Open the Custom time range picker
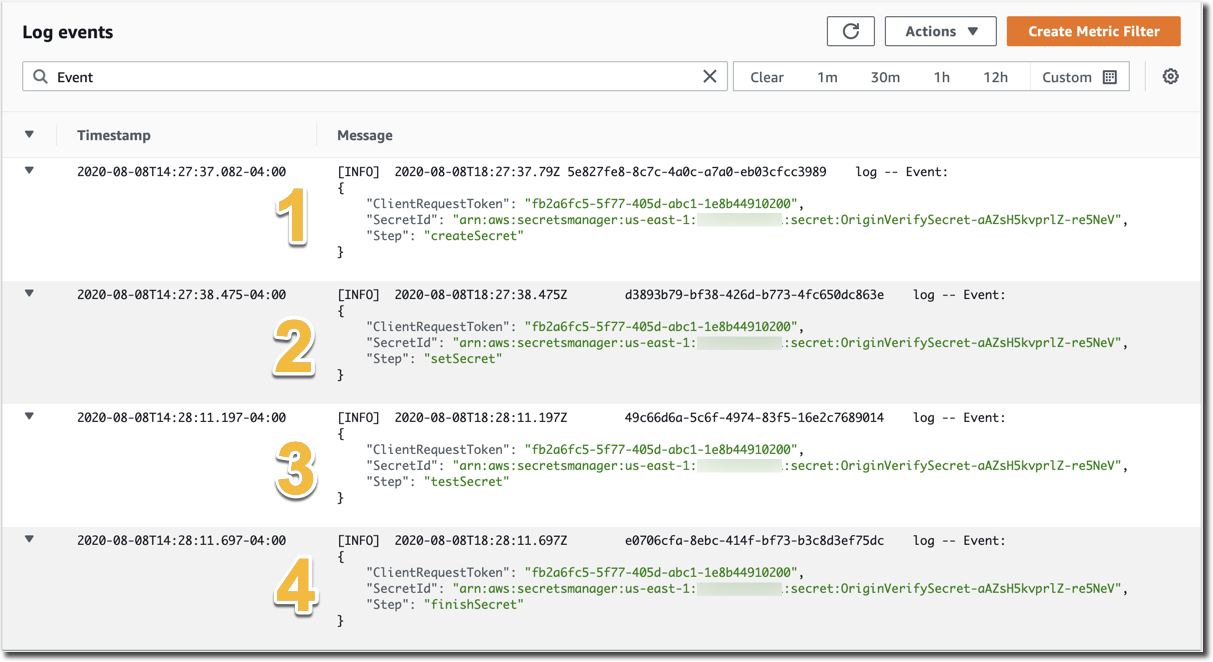This screenshot has width=1213, height=662. pyautogui.click(x=1067, y=76)
